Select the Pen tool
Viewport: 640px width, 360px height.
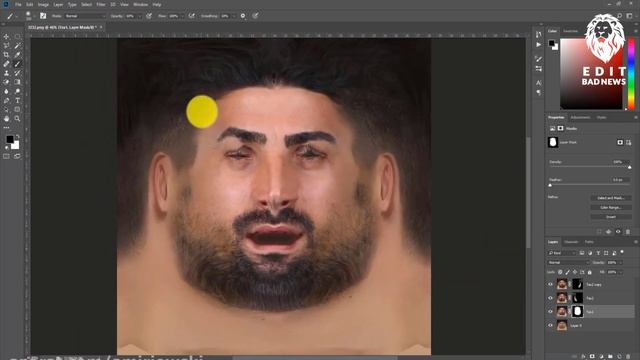tap(6, 100)
